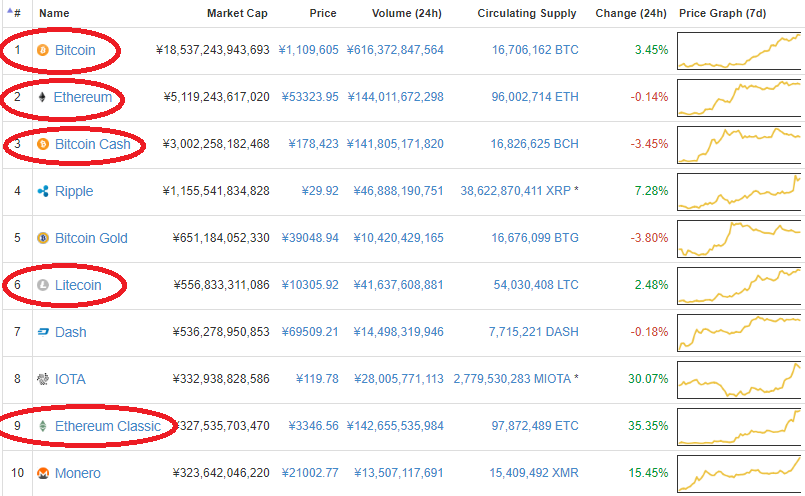Open Bitcoin Gold's 7-day price graph
Screen dimensions: 805x496
tap(739, 239)
